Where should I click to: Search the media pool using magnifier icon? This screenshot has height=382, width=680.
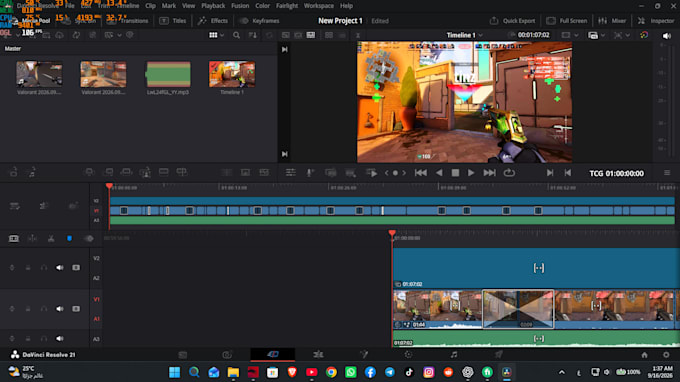point(236,35)
